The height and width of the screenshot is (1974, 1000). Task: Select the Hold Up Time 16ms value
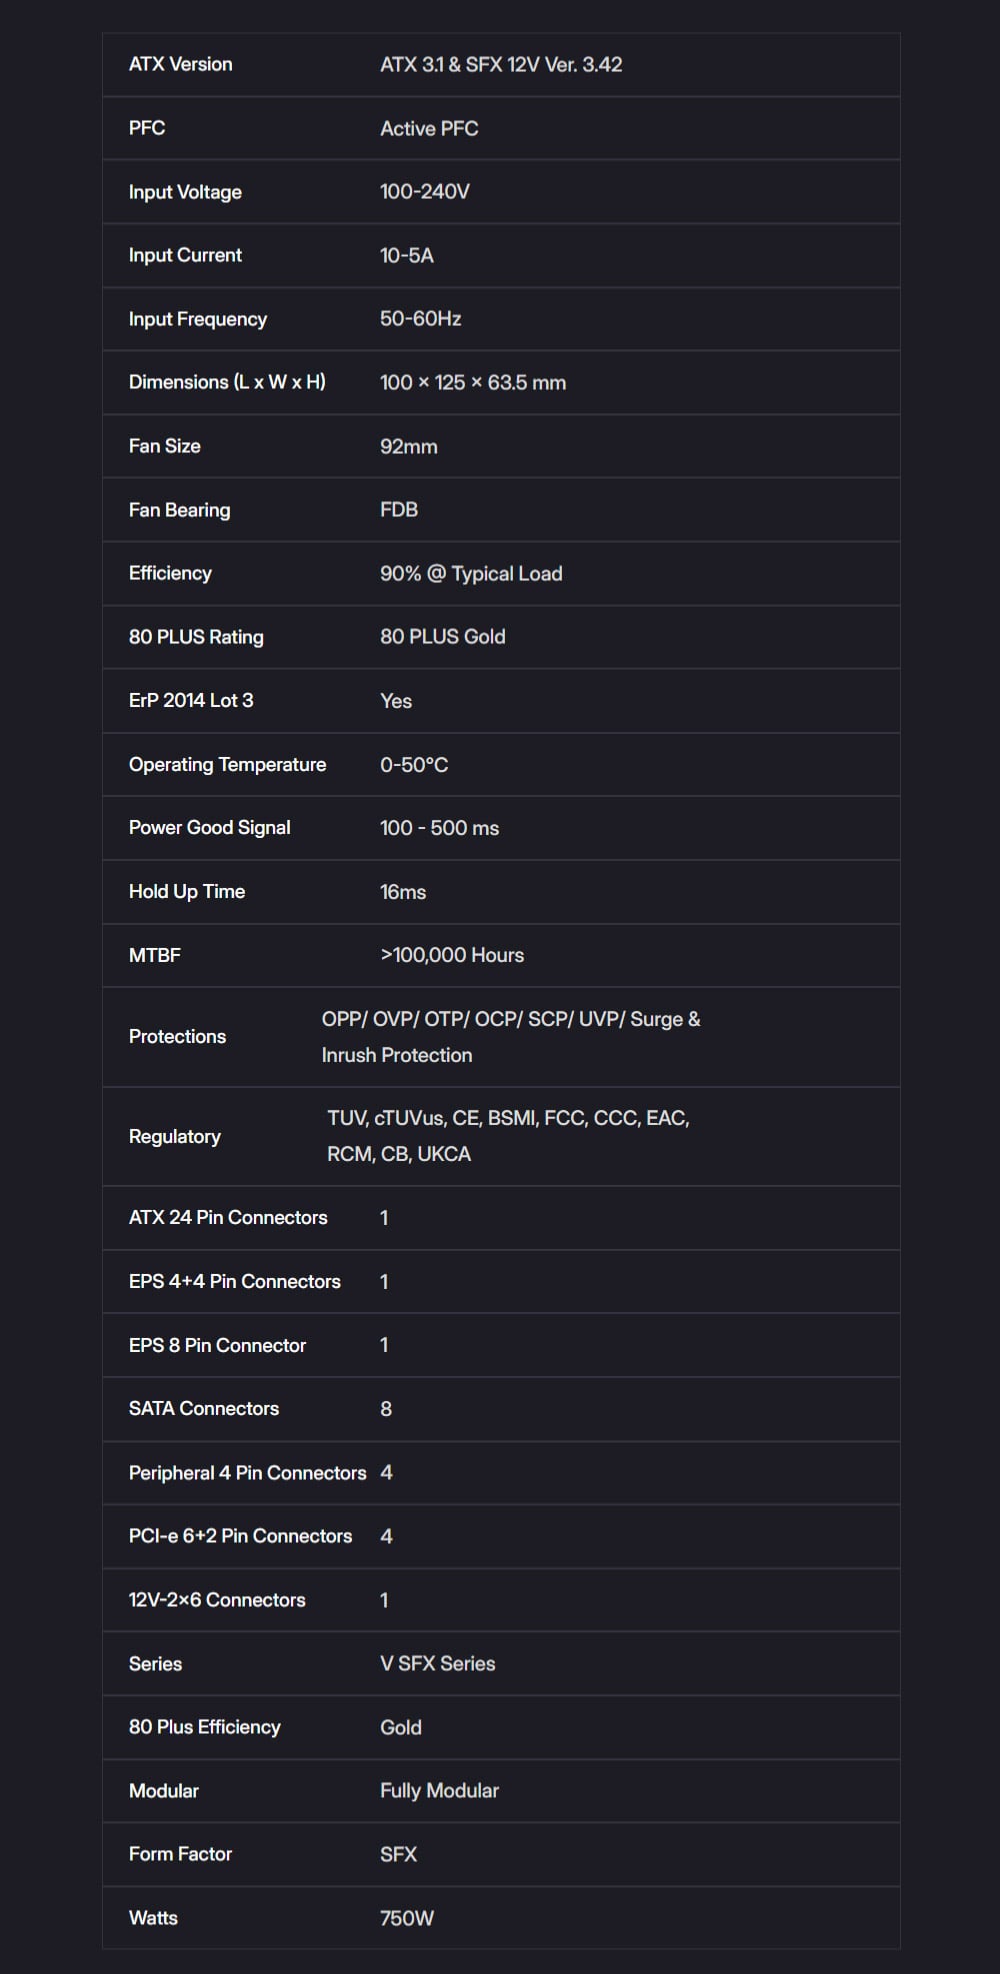click(x=402, y=891)
